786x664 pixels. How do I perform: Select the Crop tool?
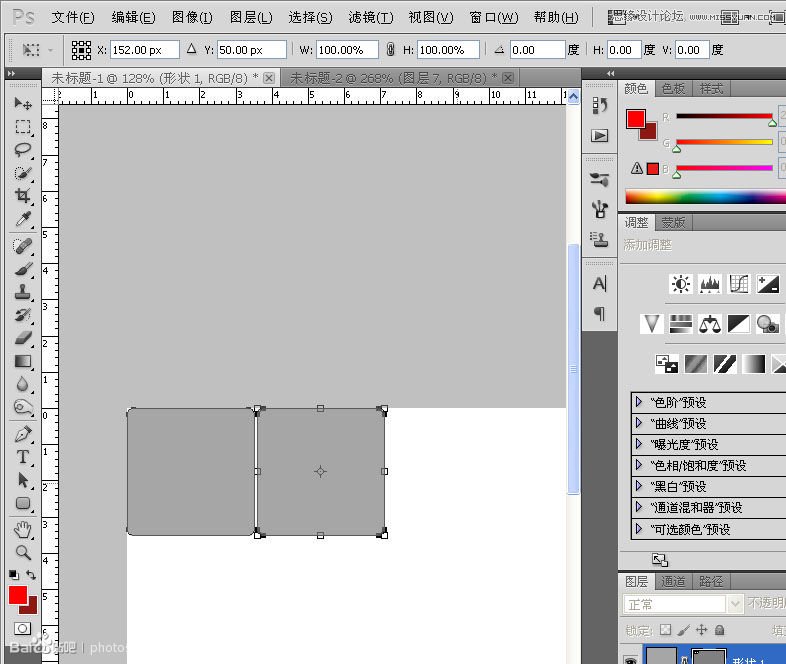pos(22,196)
